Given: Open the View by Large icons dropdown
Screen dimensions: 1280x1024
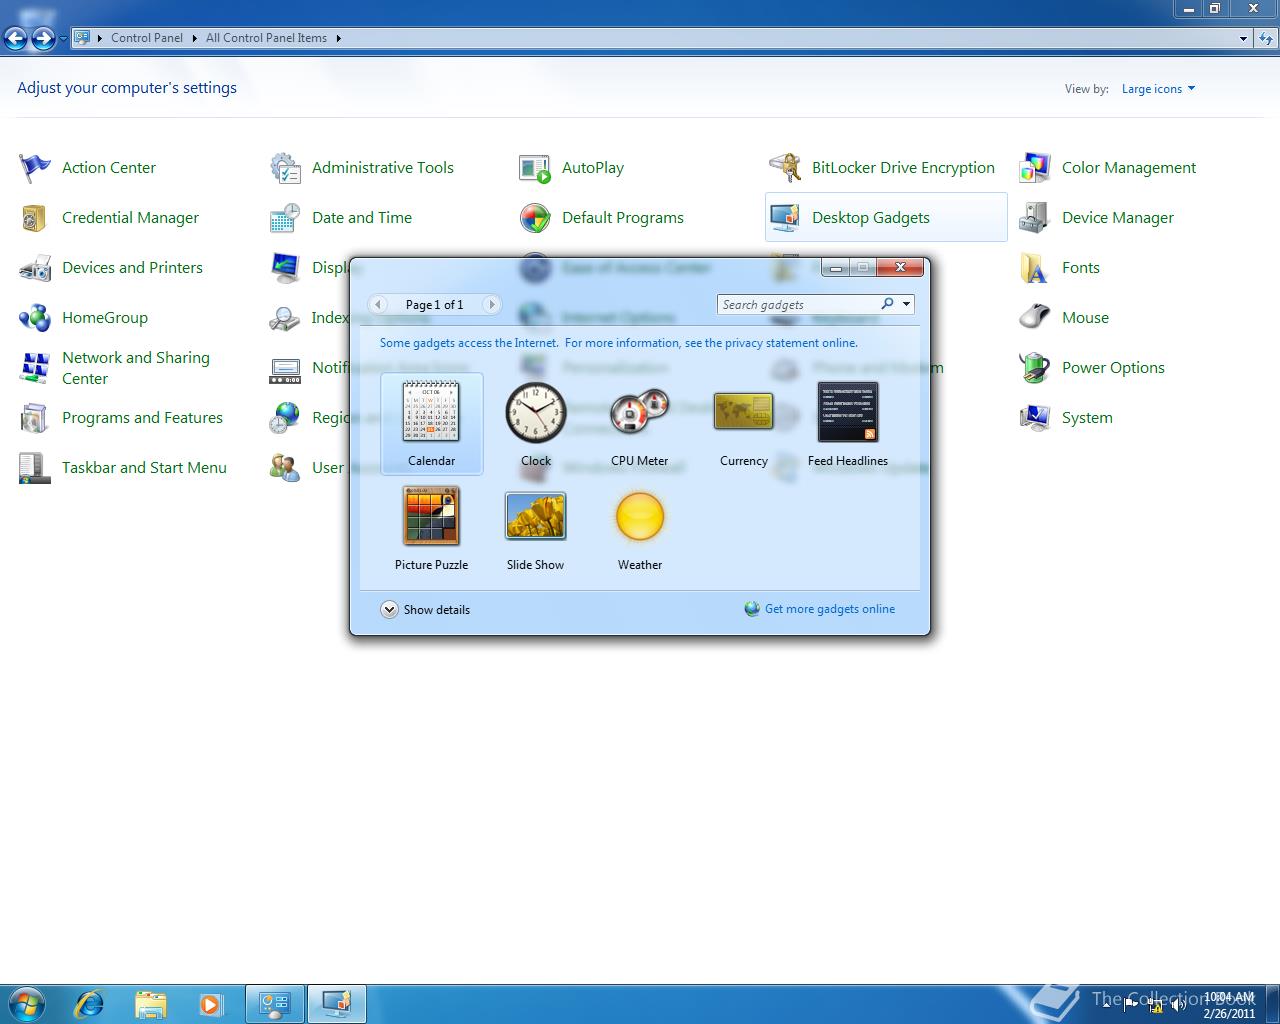Looking at the screenshot, I should pyautogui.click(x=1158, y=89).
